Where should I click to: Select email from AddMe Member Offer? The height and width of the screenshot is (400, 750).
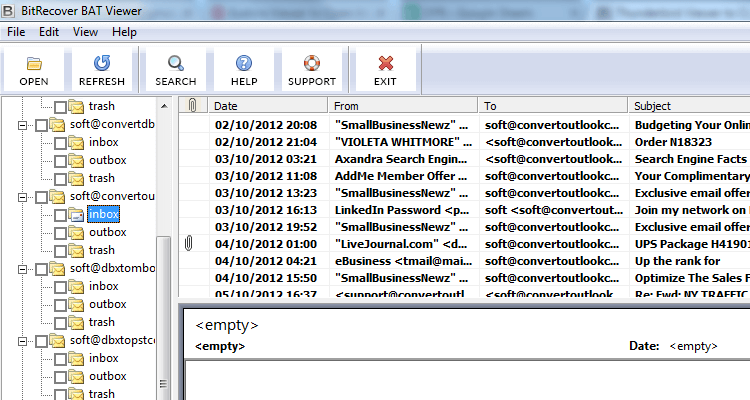click(x=464, y=176)
